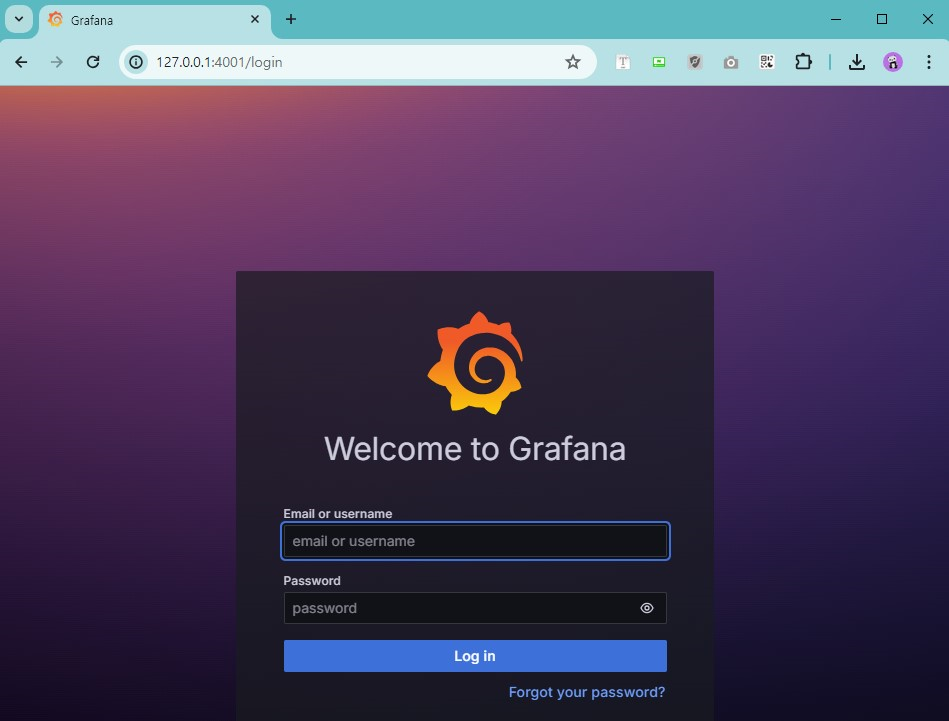Image resolution: width=949 pixels, height=721 pixels.
Task: Expand the tab search dropdown
Action: click(x=19, y=19)
